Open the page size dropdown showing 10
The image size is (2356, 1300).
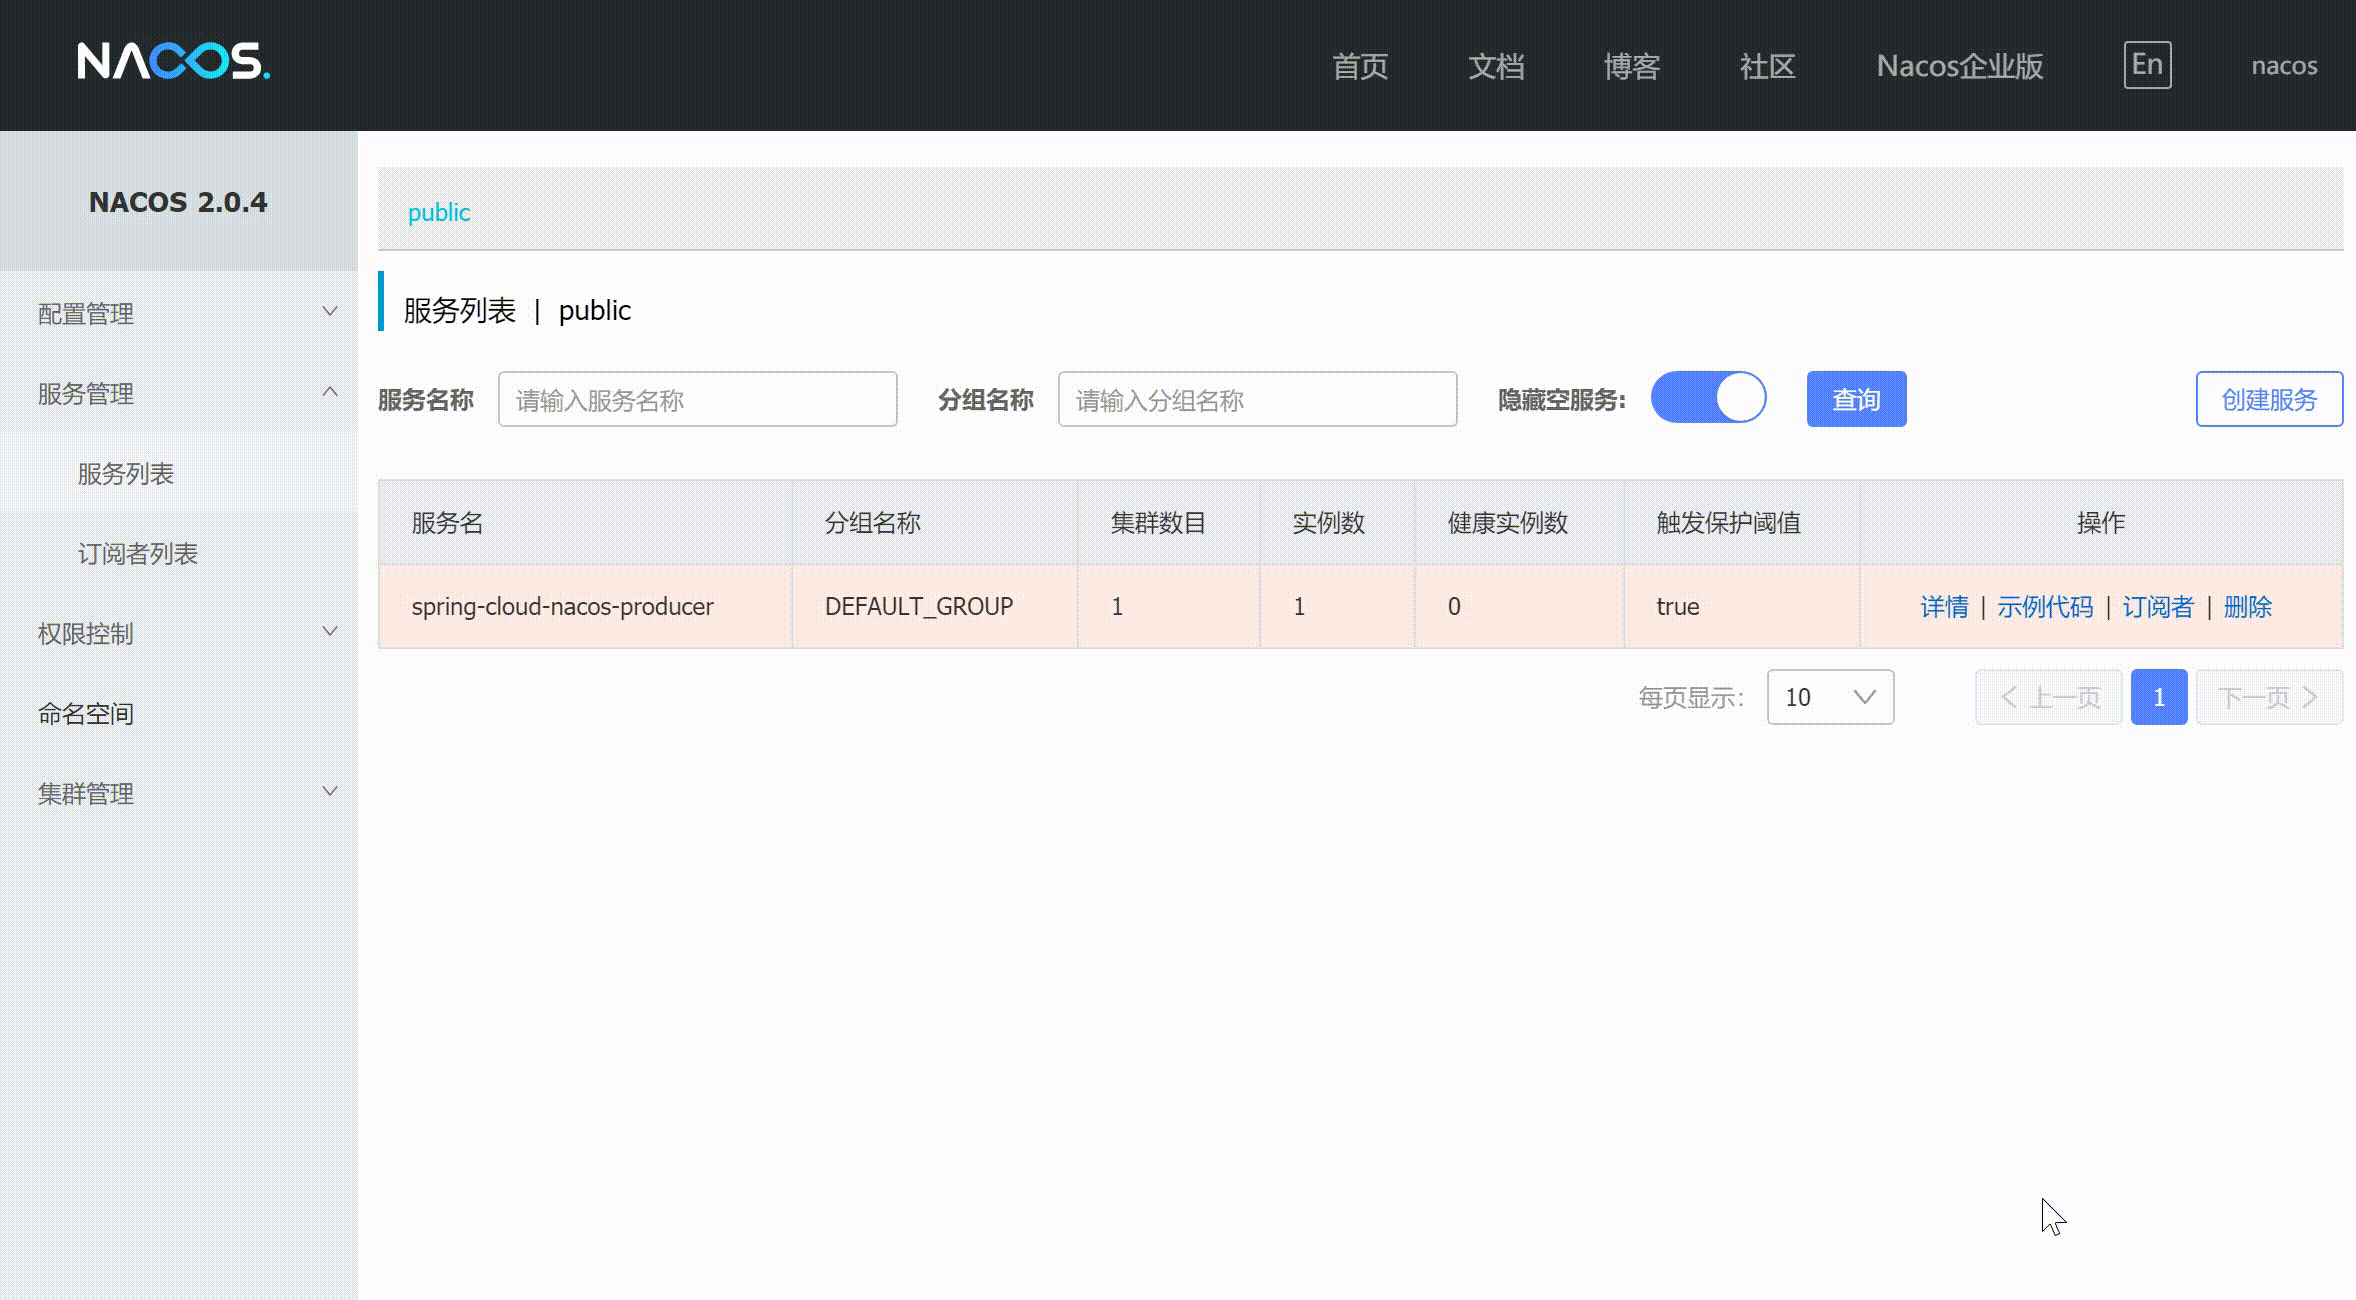(1830, 697)
